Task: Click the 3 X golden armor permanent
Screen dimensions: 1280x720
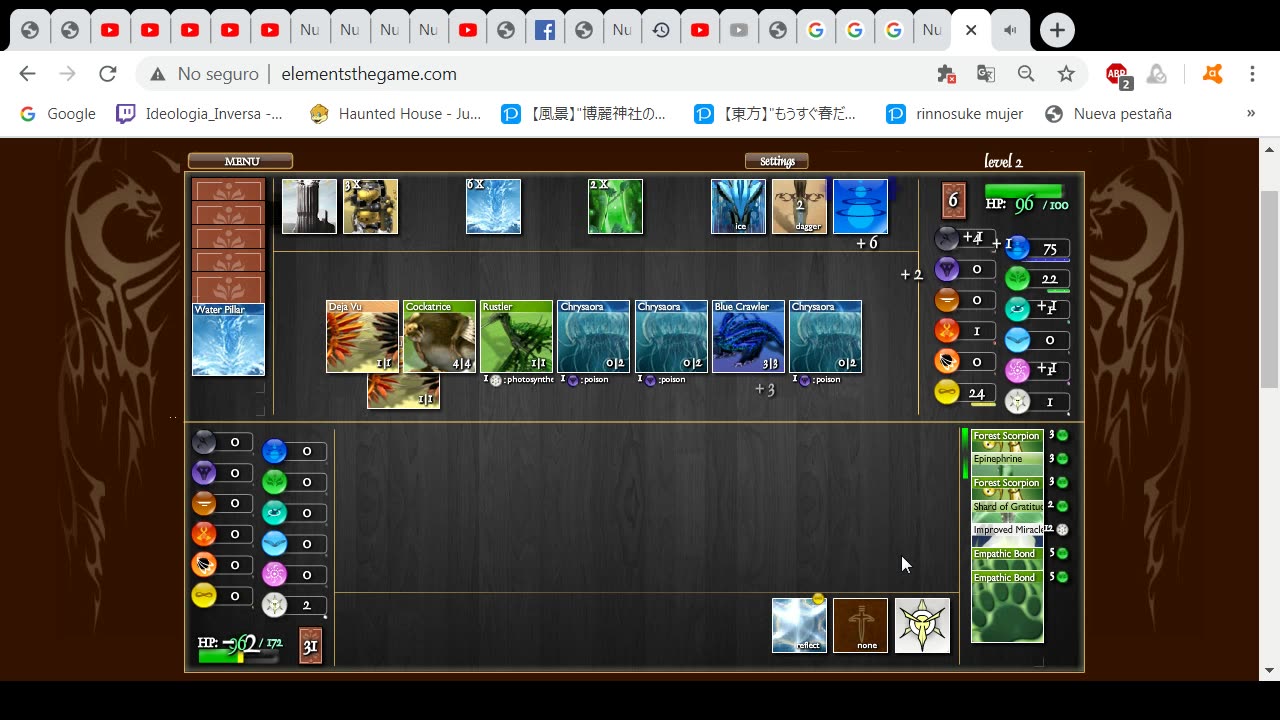Action: tap(370, 206)
